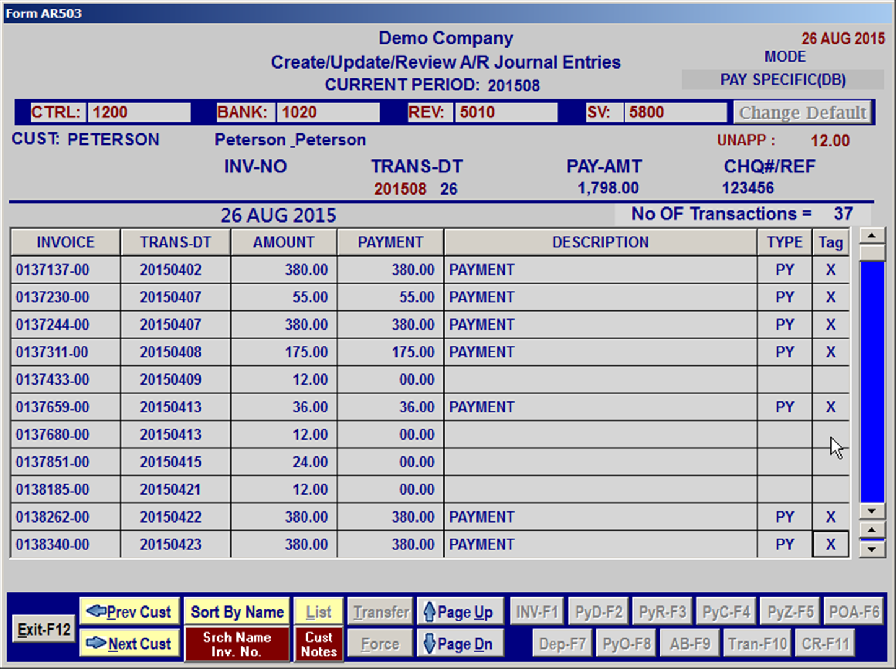Toggle Tag on invoice 0138340-00
This screenshot has width=896, height=669.
830,545
